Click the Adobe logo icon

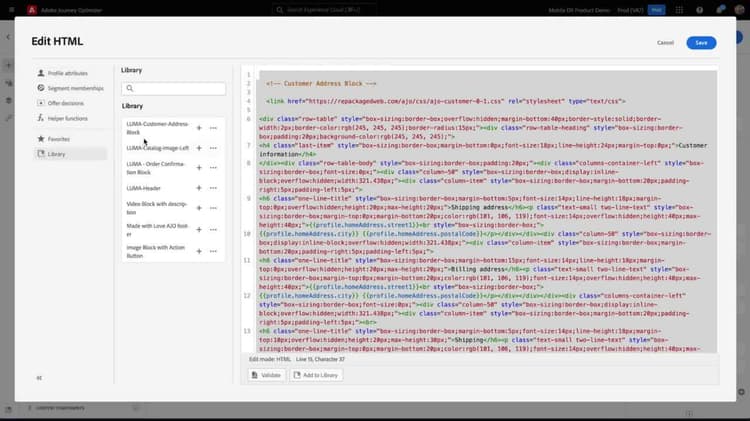32,10
